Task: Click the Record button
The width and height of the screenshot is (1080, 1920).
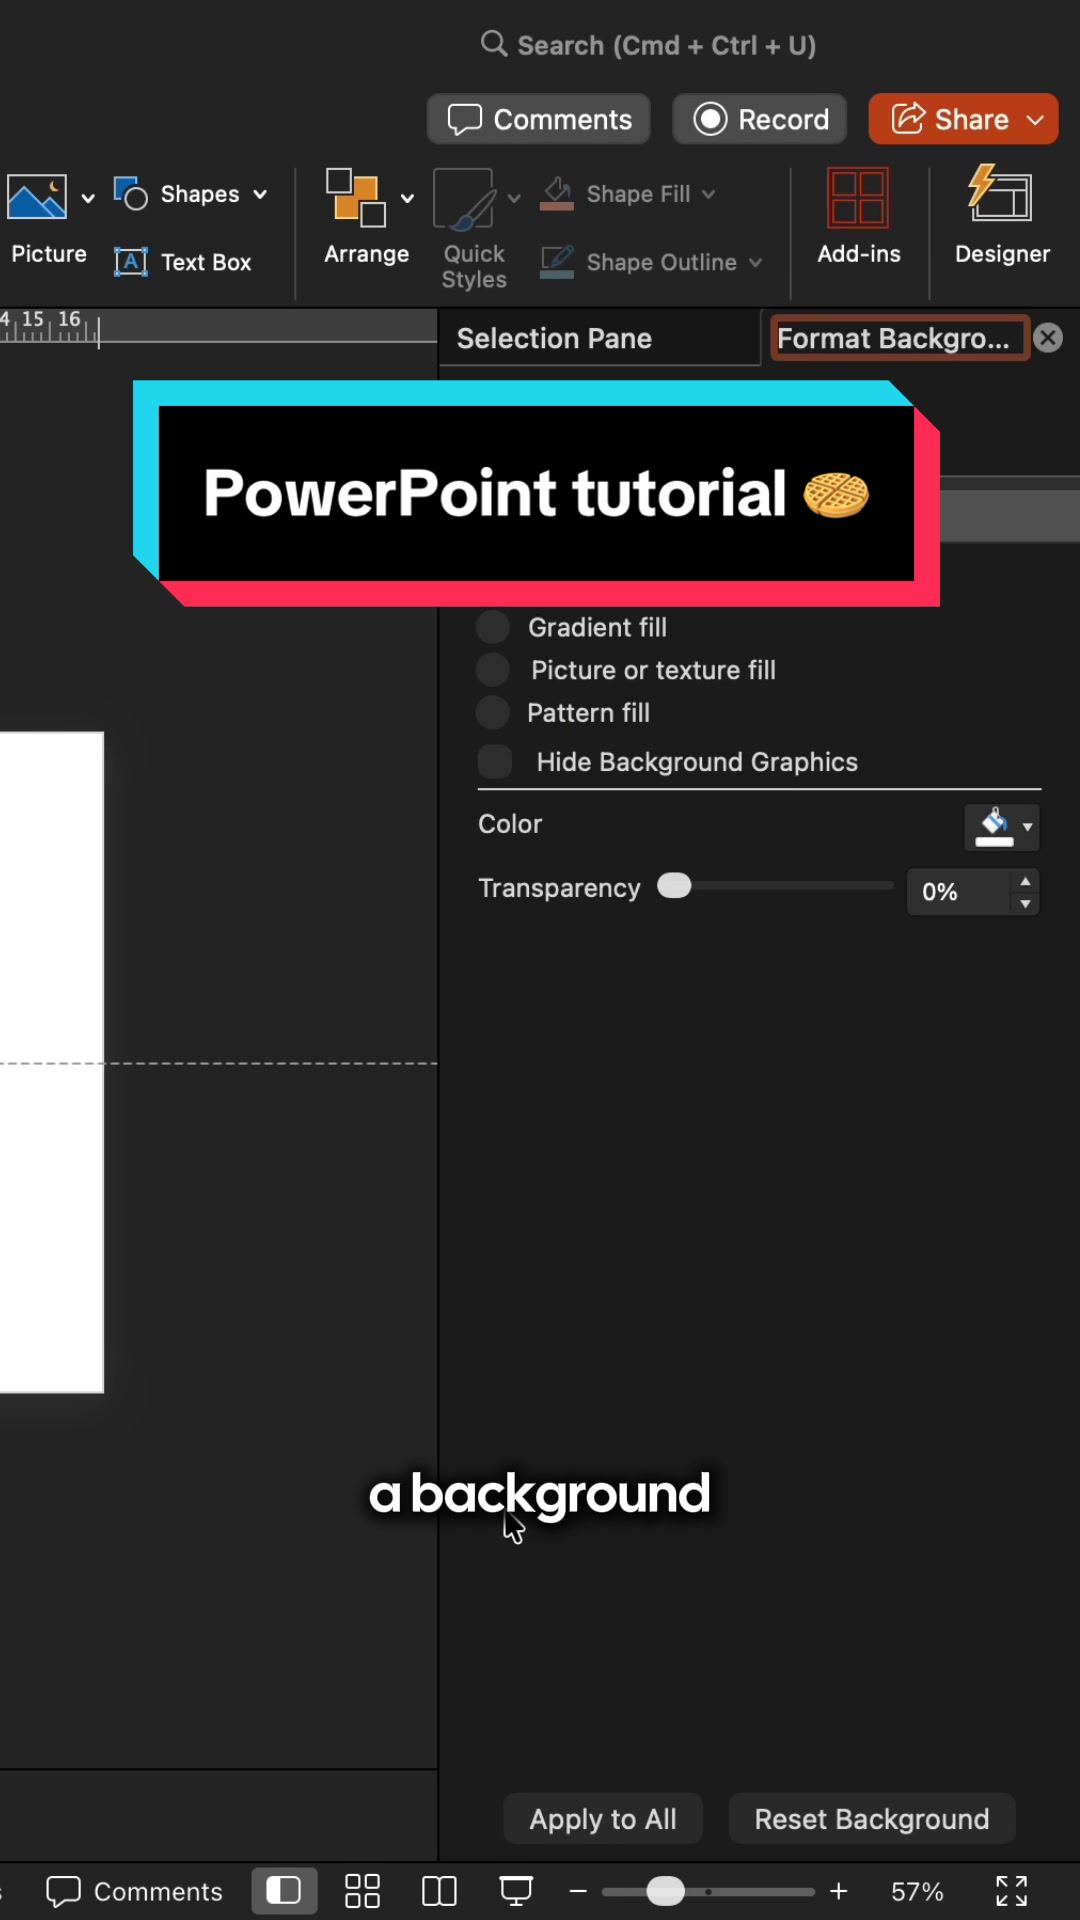Action: 760,119
